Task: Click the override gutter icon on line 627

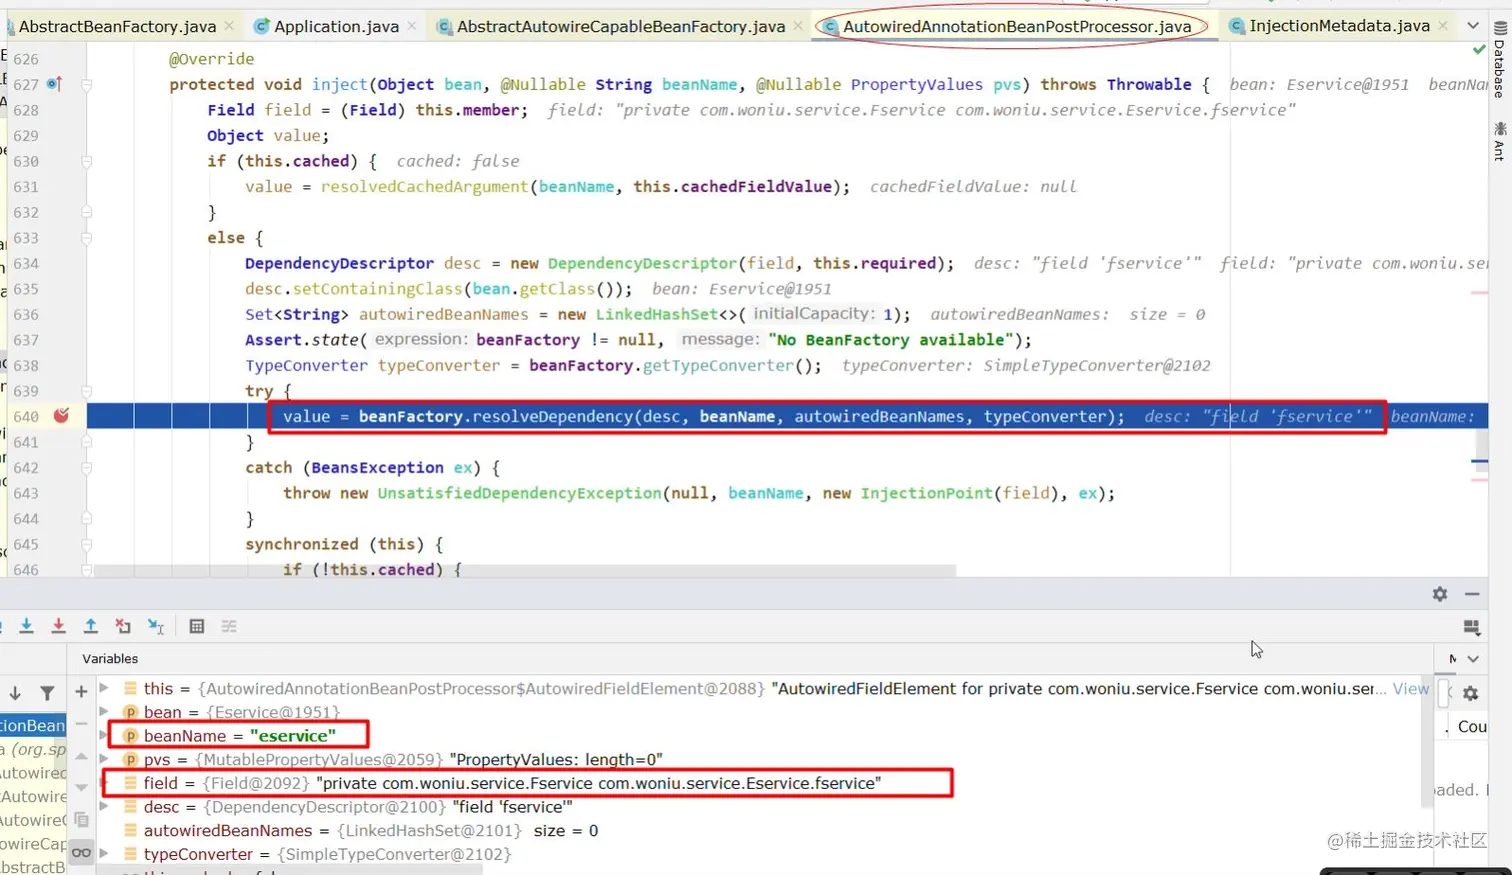Action: point(54,84)
